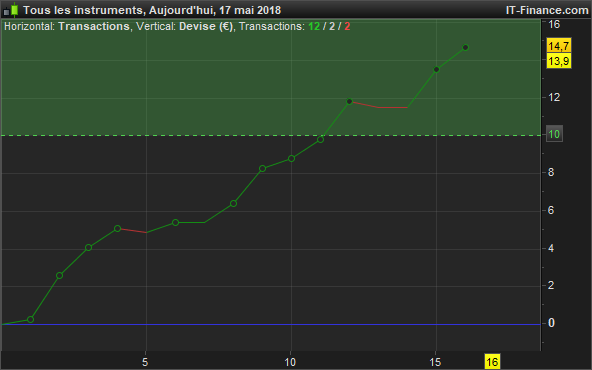The image size is (592, 370).
Task: Click the x-axis label 5
Action: [145, 362]
